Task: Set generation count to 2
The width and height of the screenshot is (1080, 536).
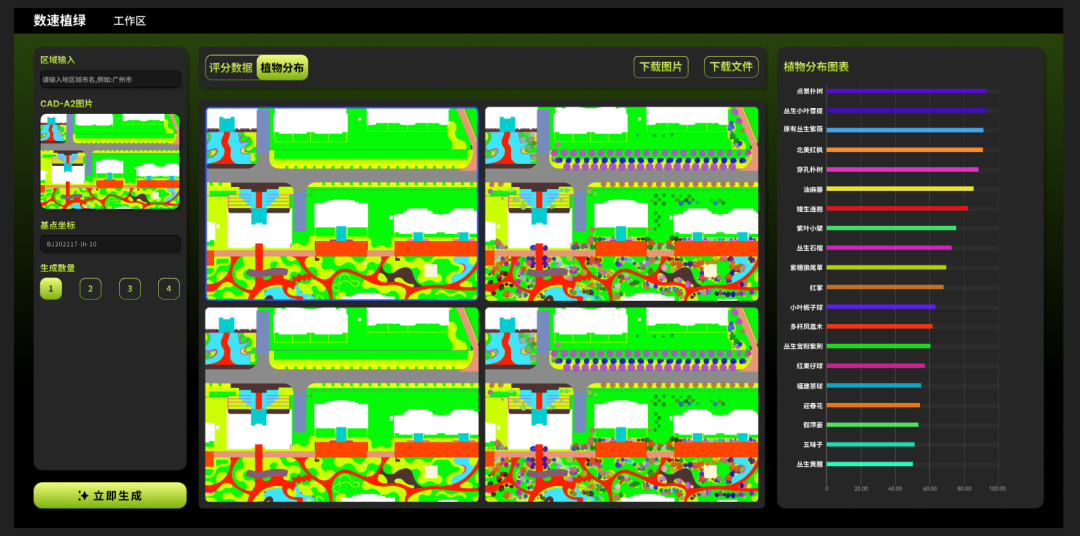Action: [90, 289]
